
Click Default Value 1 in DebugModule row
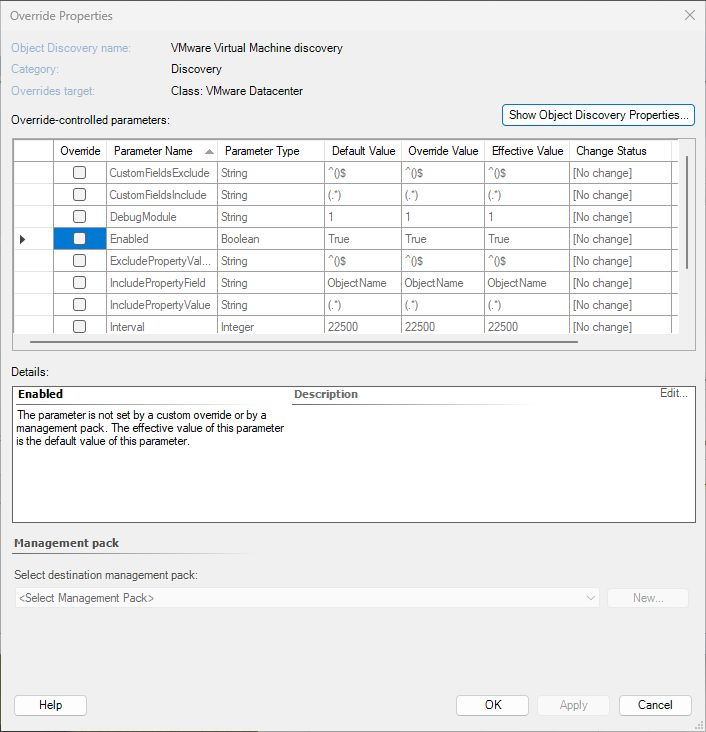(x=363, y=217)
